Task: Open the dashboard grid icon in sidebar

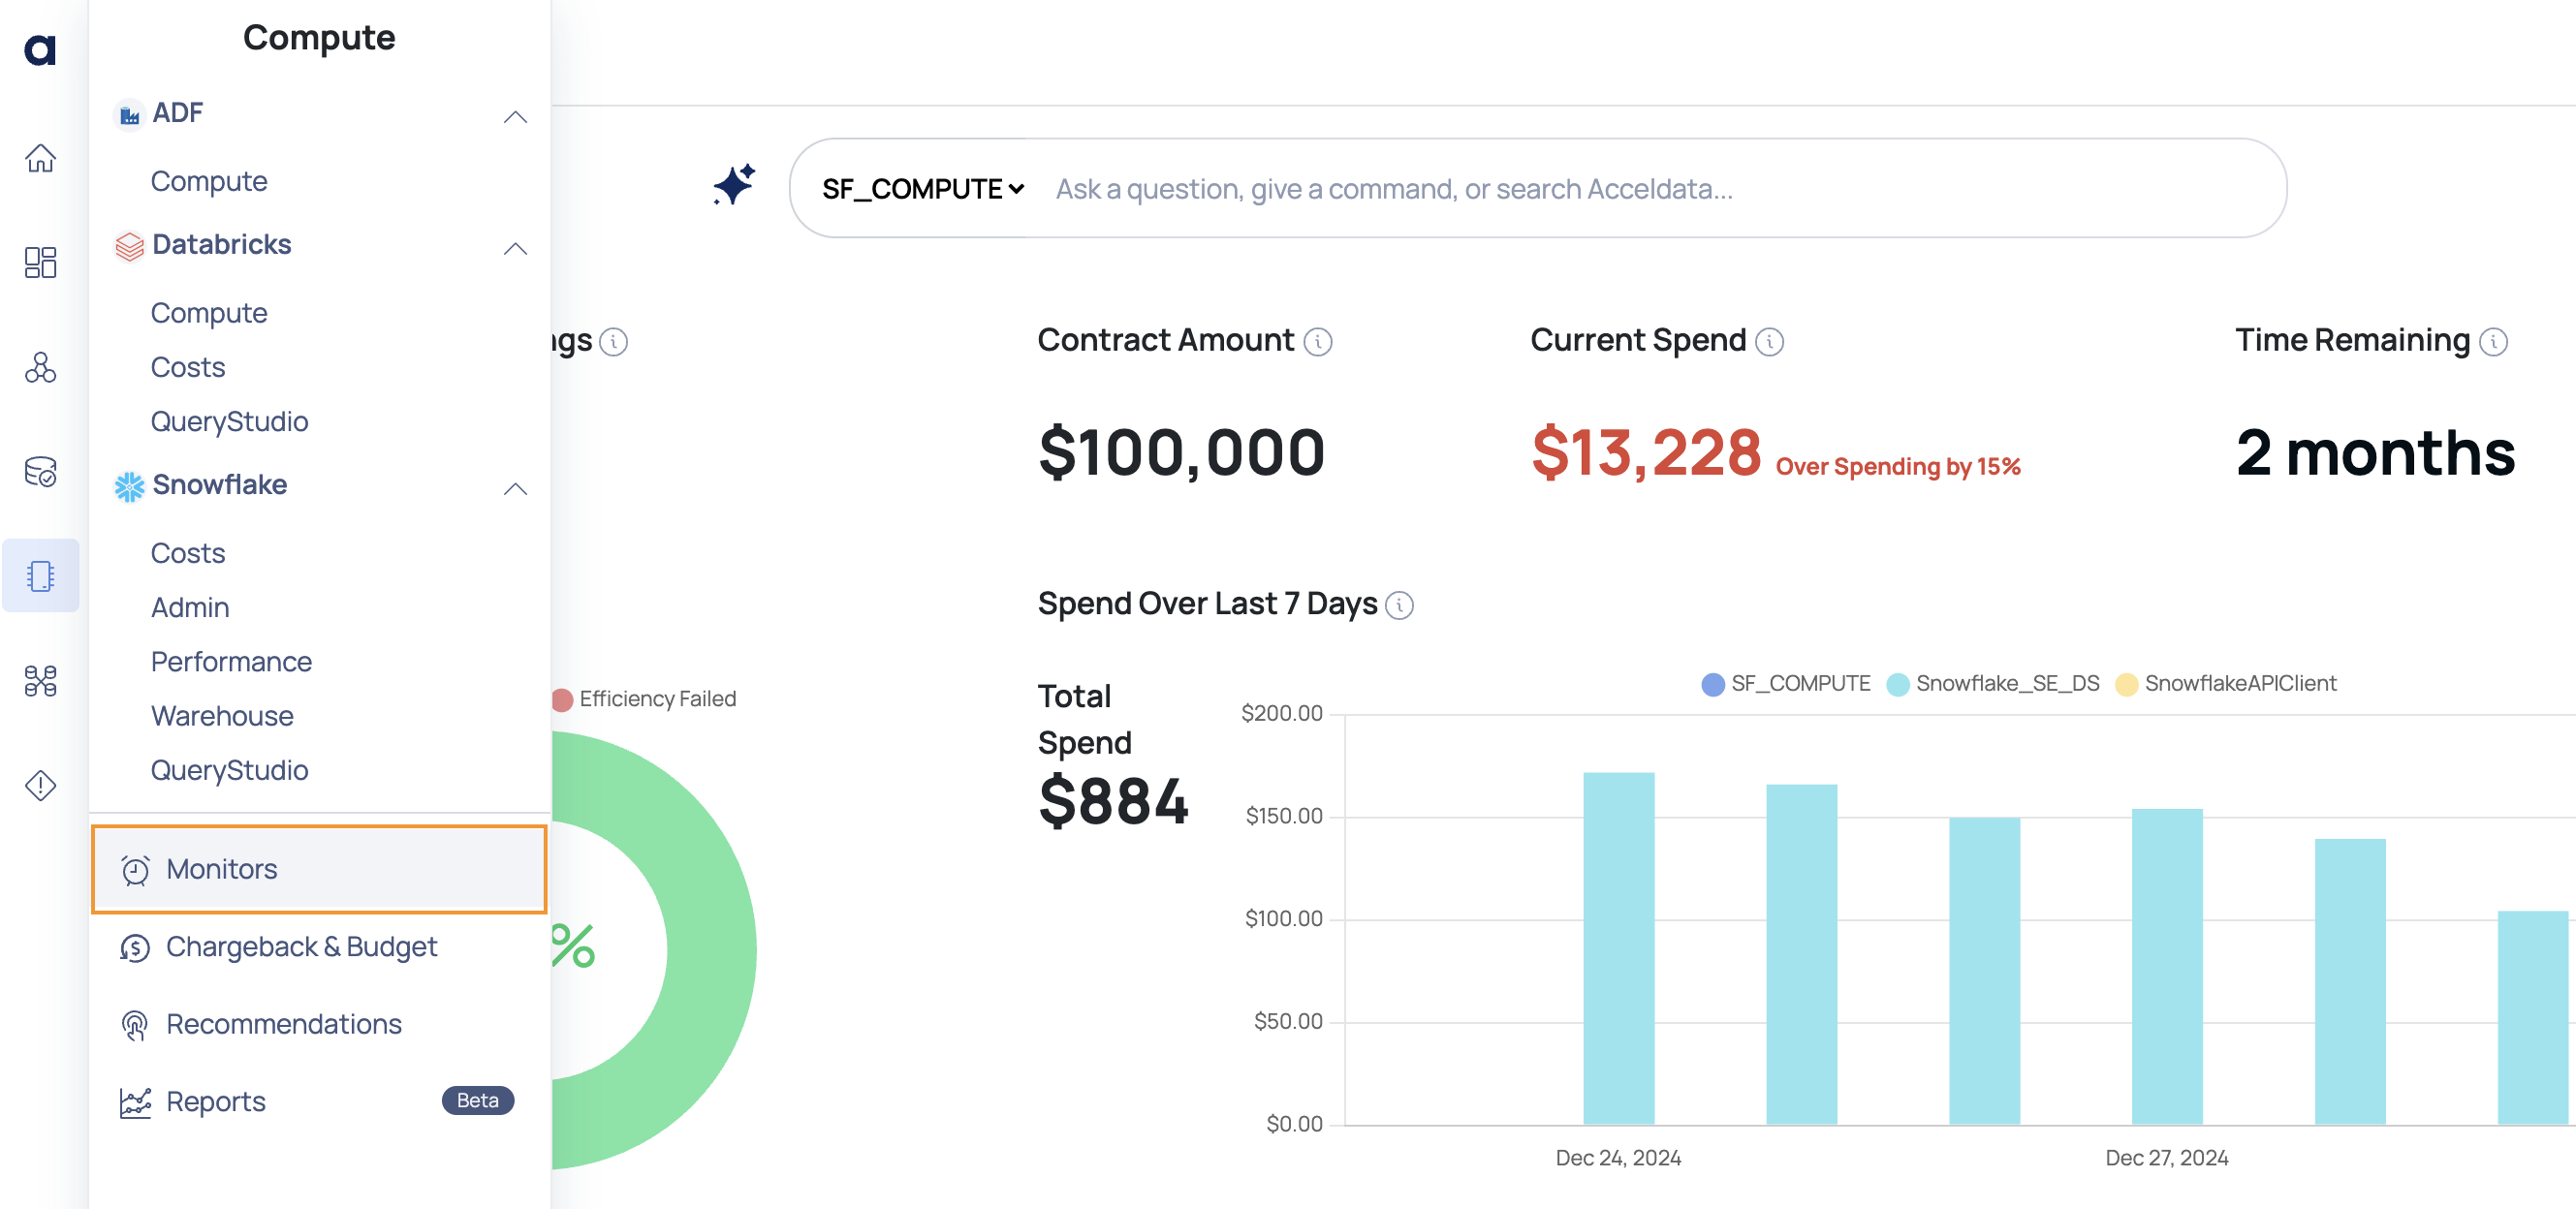Action: click(x=40, y=262)
